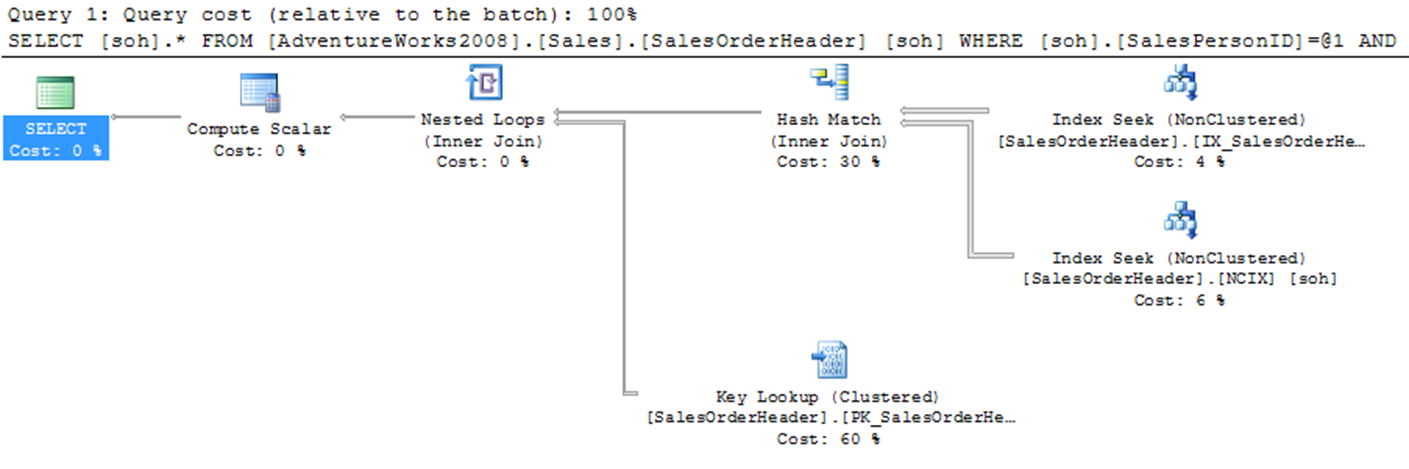Select the Hash Match (Inner Join) label
The width and height of the screenshot is (1409, 469).
(x=828, y=130)
